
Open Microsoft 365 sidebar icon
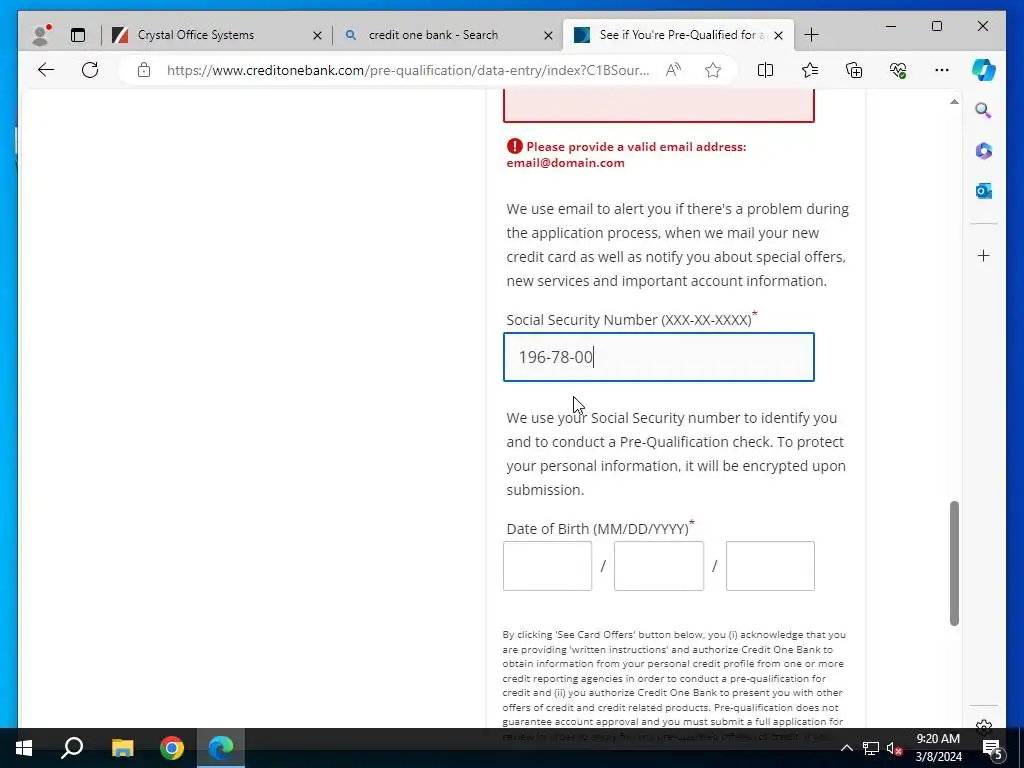(x=984, y=151)
